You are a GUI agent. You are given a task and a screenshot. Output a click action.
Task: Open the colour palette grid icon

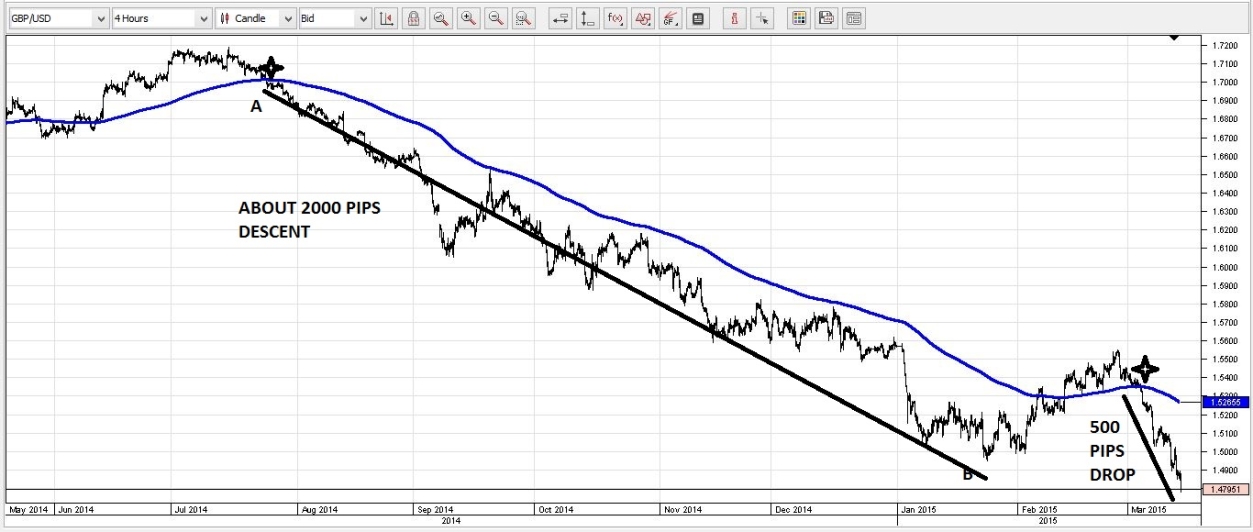pyautogui.click(x=798, y=18)
